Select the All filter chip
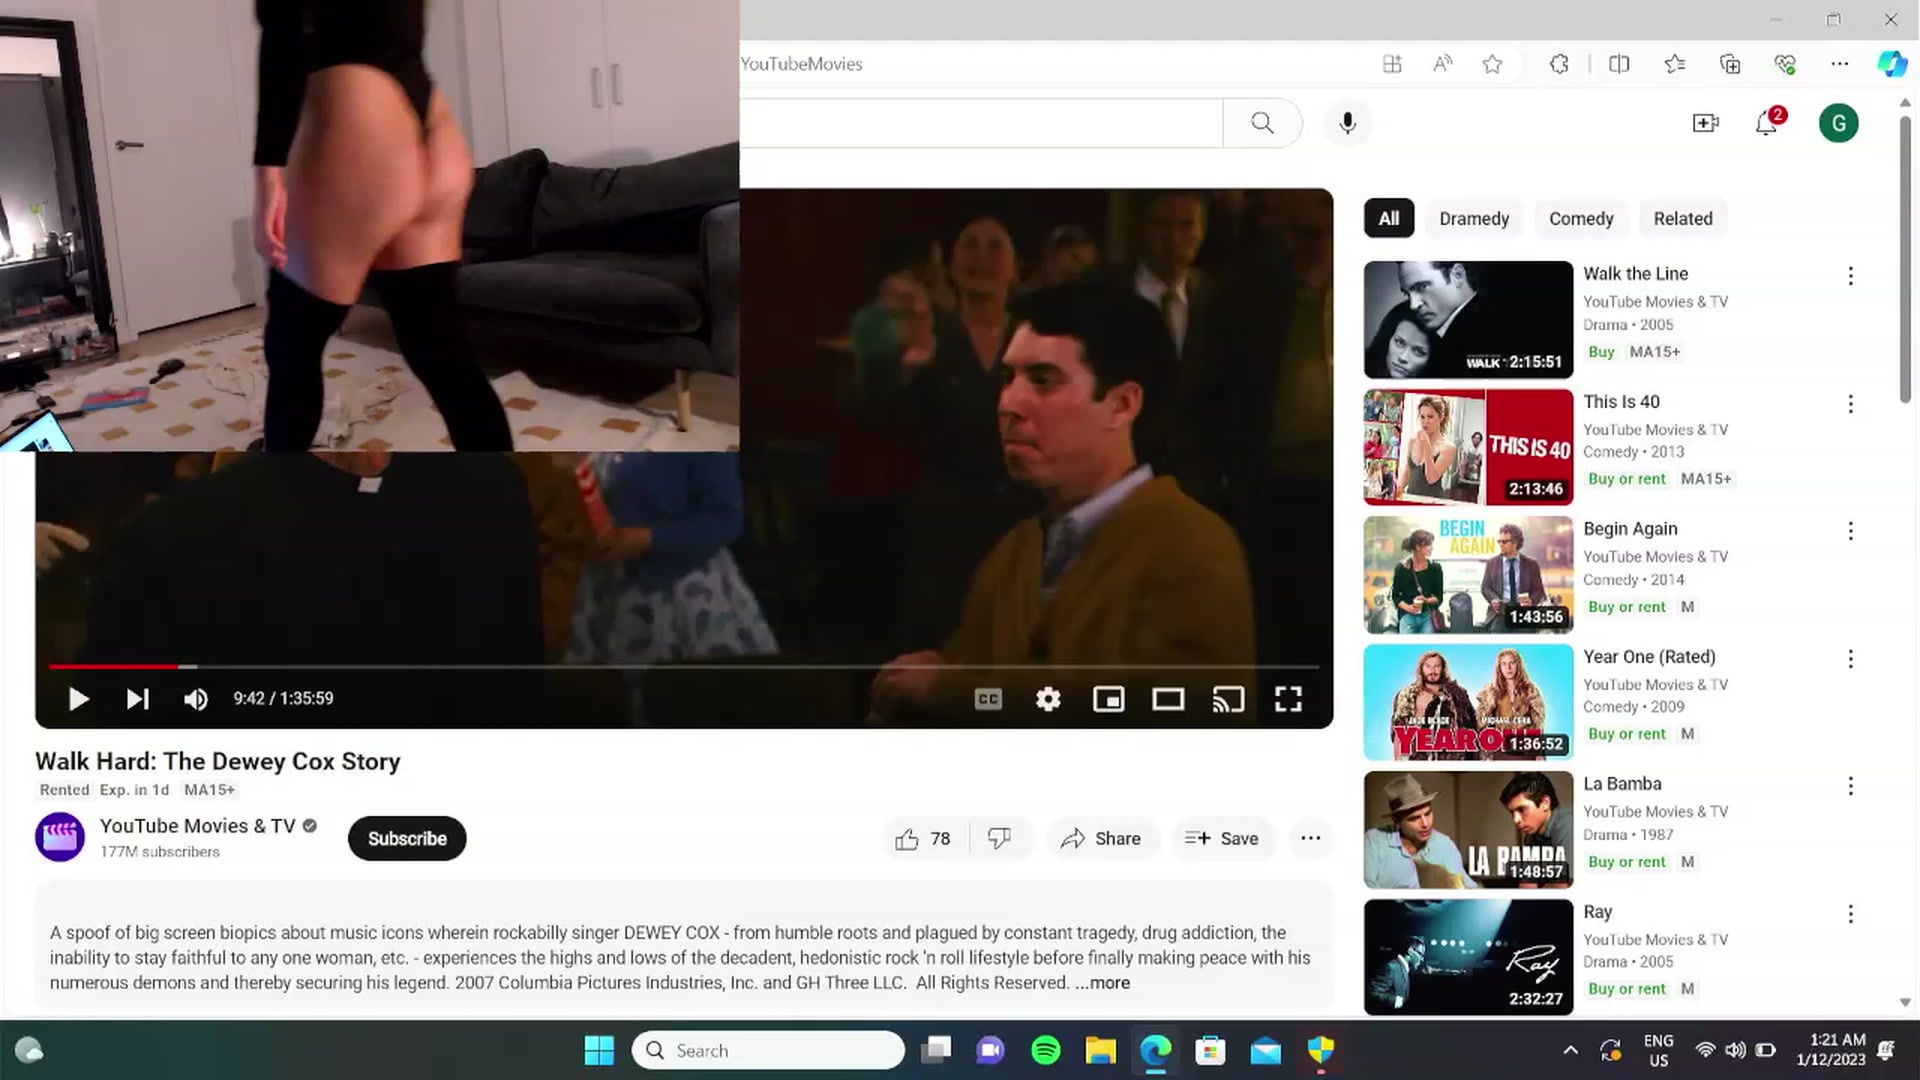 point(1389,219)
